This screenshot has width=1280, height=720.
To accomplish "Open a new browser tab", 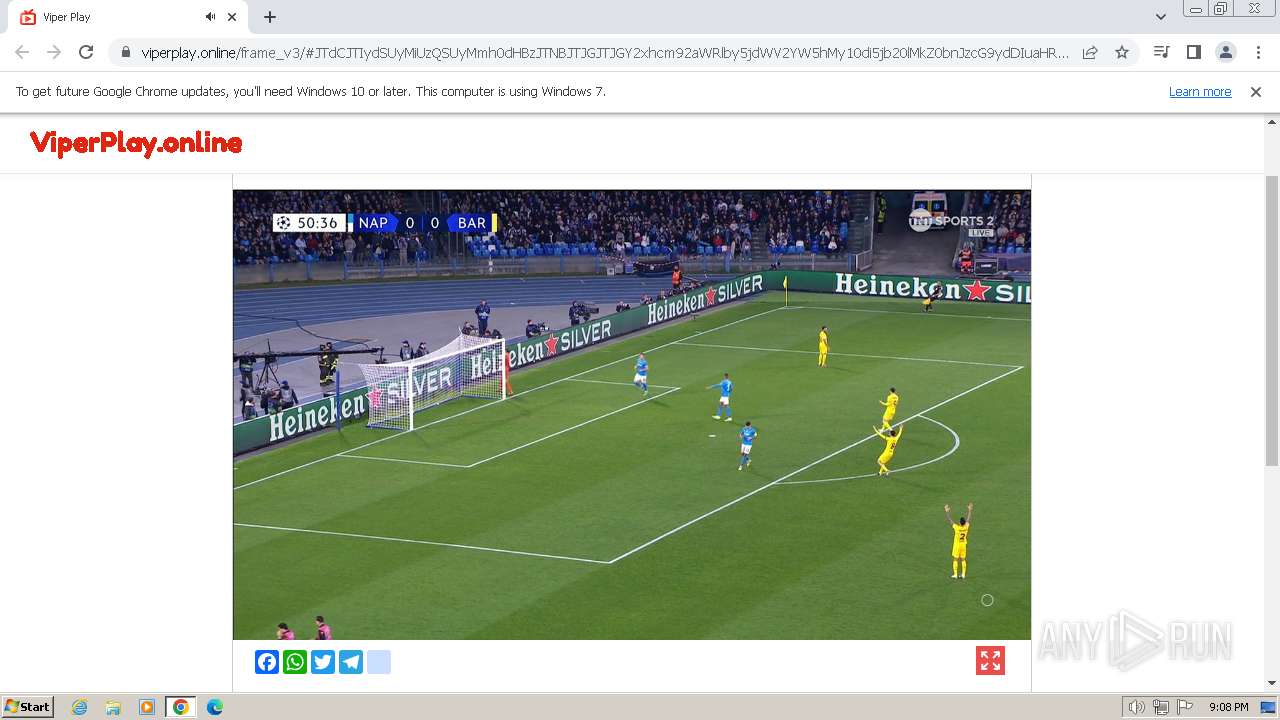I will coord(270,17).
